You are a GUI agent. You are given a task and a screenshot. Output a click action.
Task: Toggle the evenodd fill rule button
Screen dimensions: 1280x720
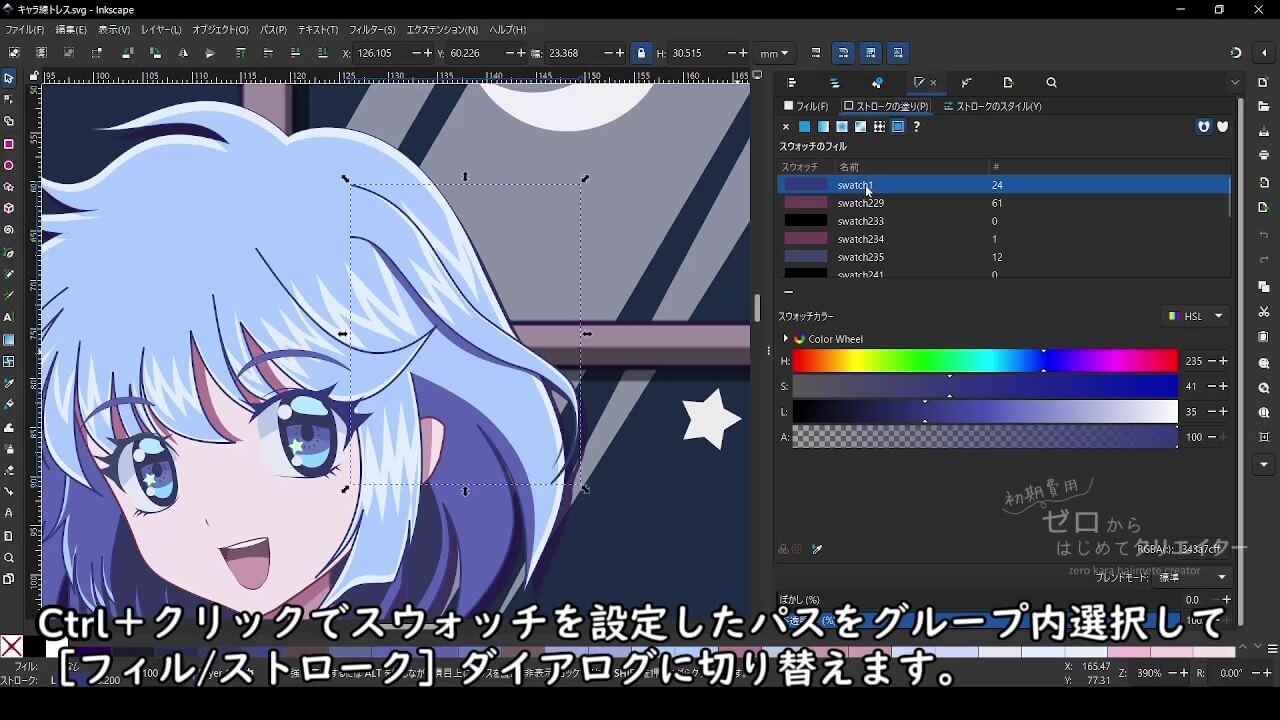tap(1204, 126)
